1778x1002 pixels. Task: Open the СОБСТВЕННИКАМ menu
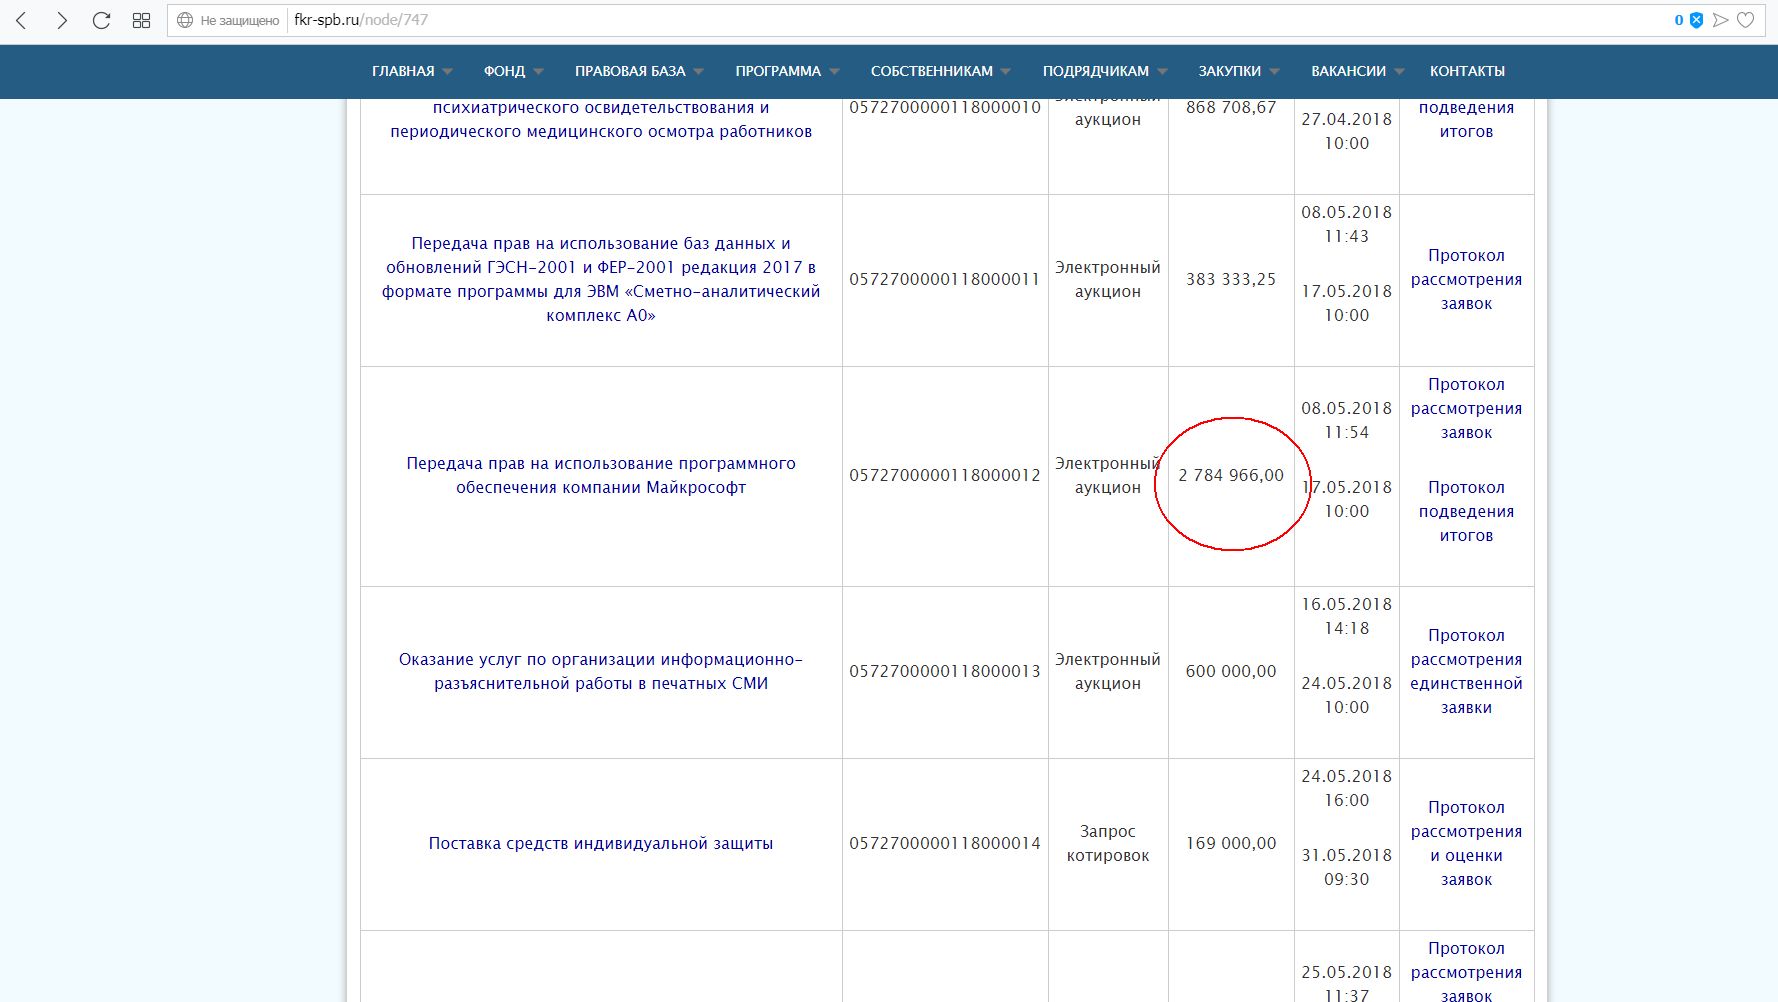(x=932, y=71)
